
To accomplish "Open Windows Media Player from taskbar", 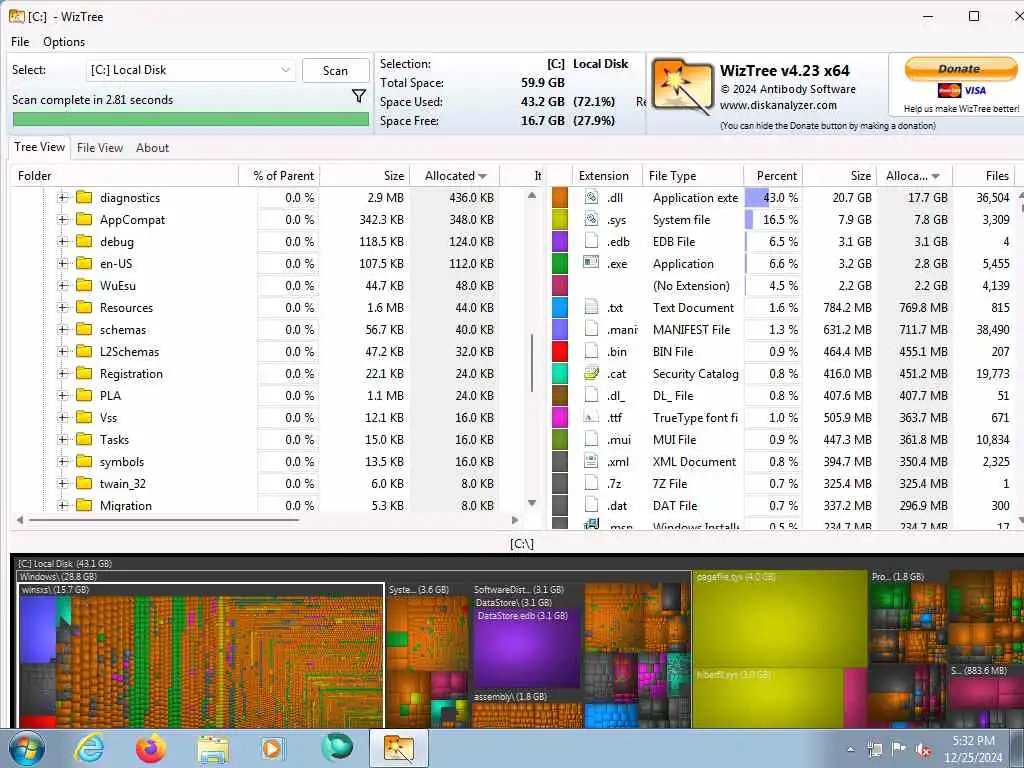I will pyautogui.click(x=273, y=748).
